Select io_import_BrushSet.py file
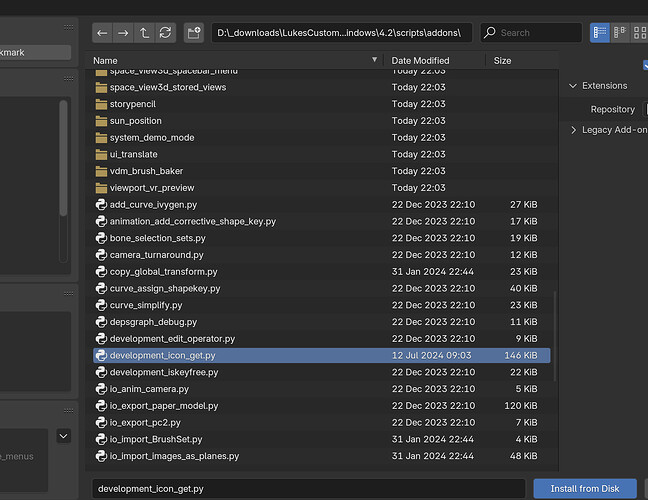Viewport: 648px width, 500px height. pyautogui.click(x=322, y=439)
